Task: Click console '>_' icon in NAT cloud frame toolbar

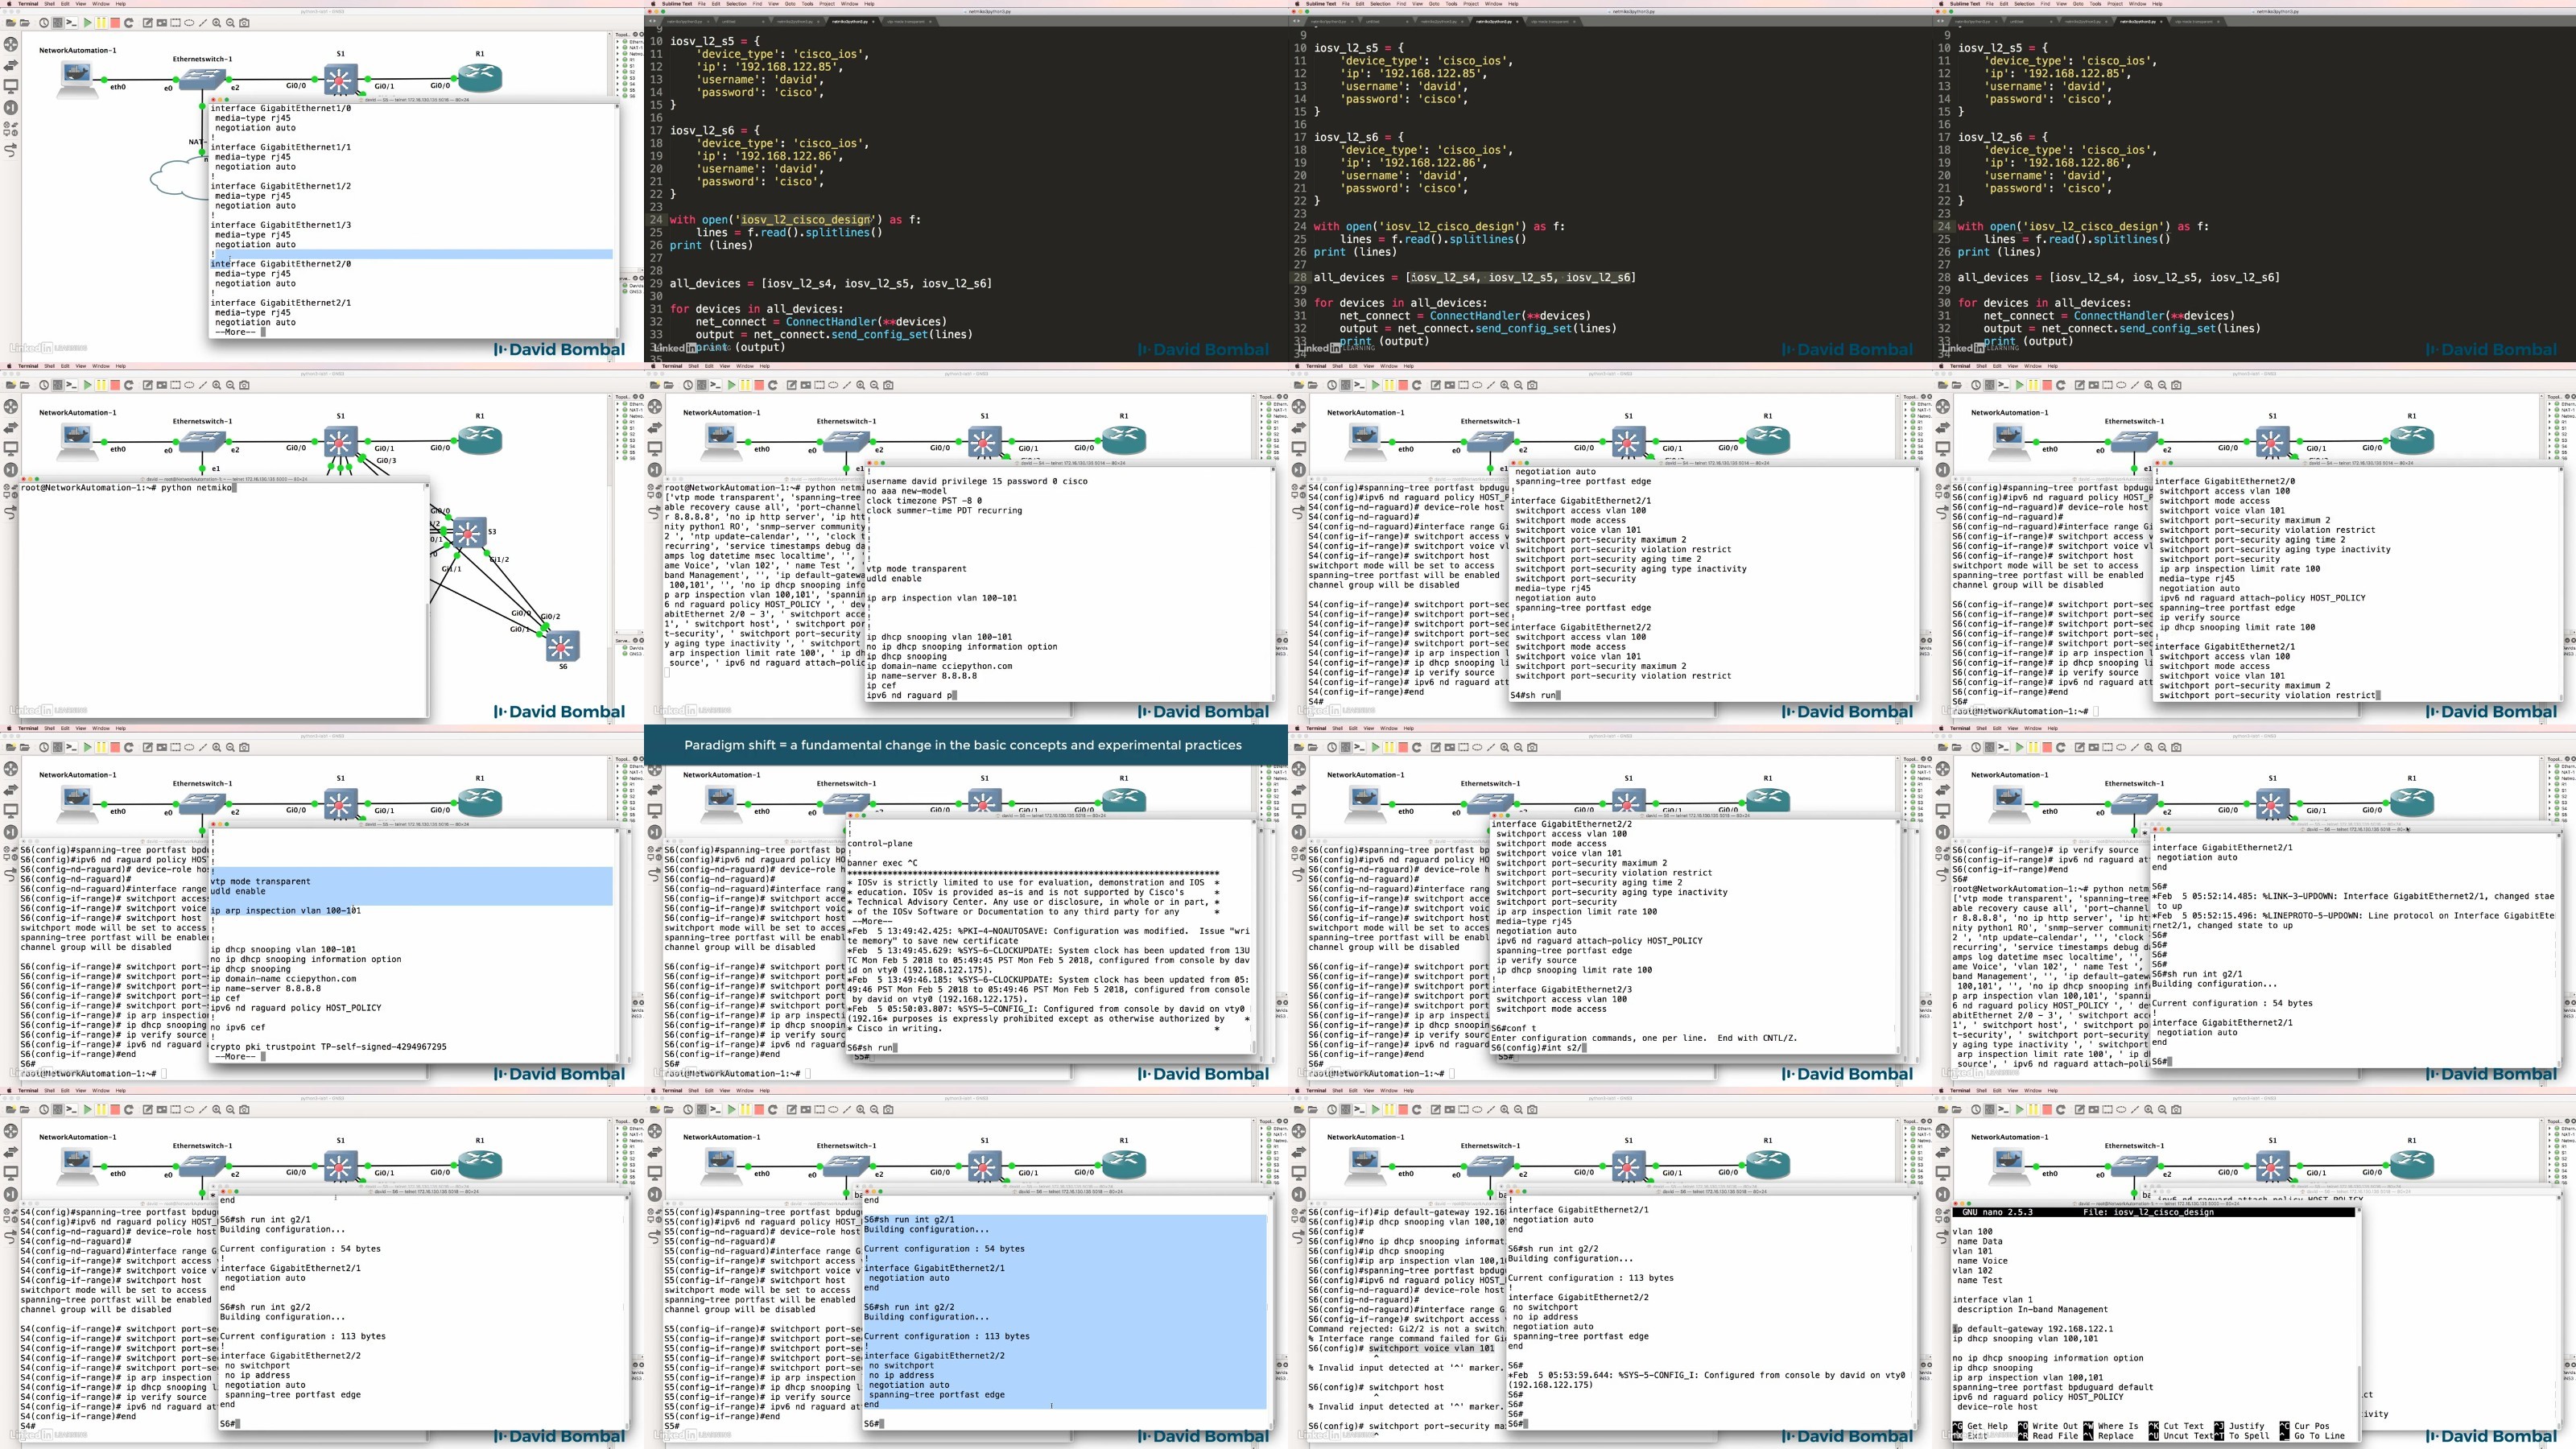Action: tap(72, 22)
